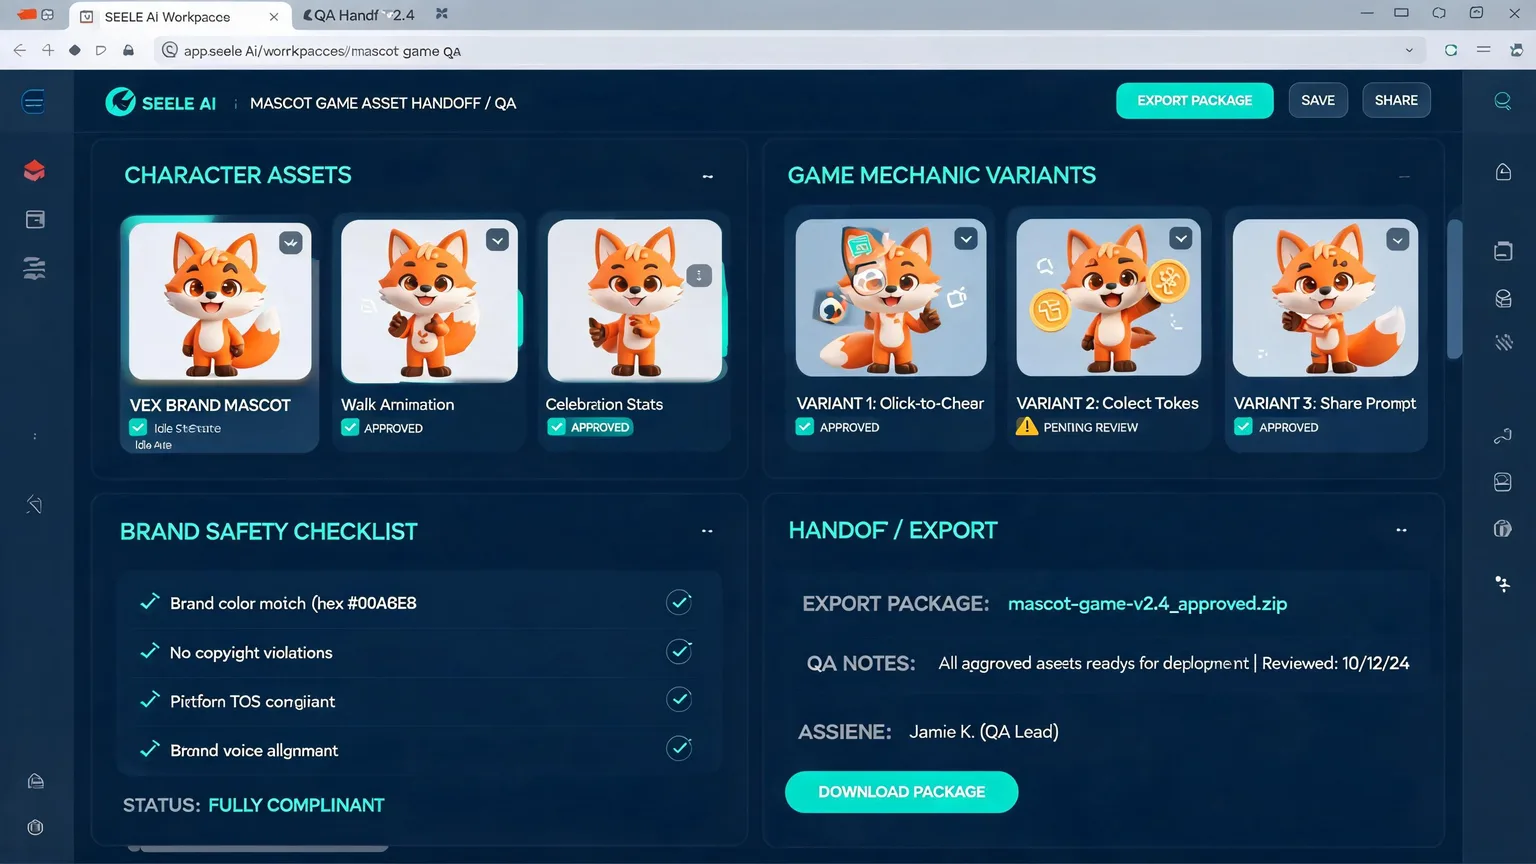The image size is (1536, 864).
Task: Click the Reviewed: 10/12/24 text
Action: coord(1336,663)
